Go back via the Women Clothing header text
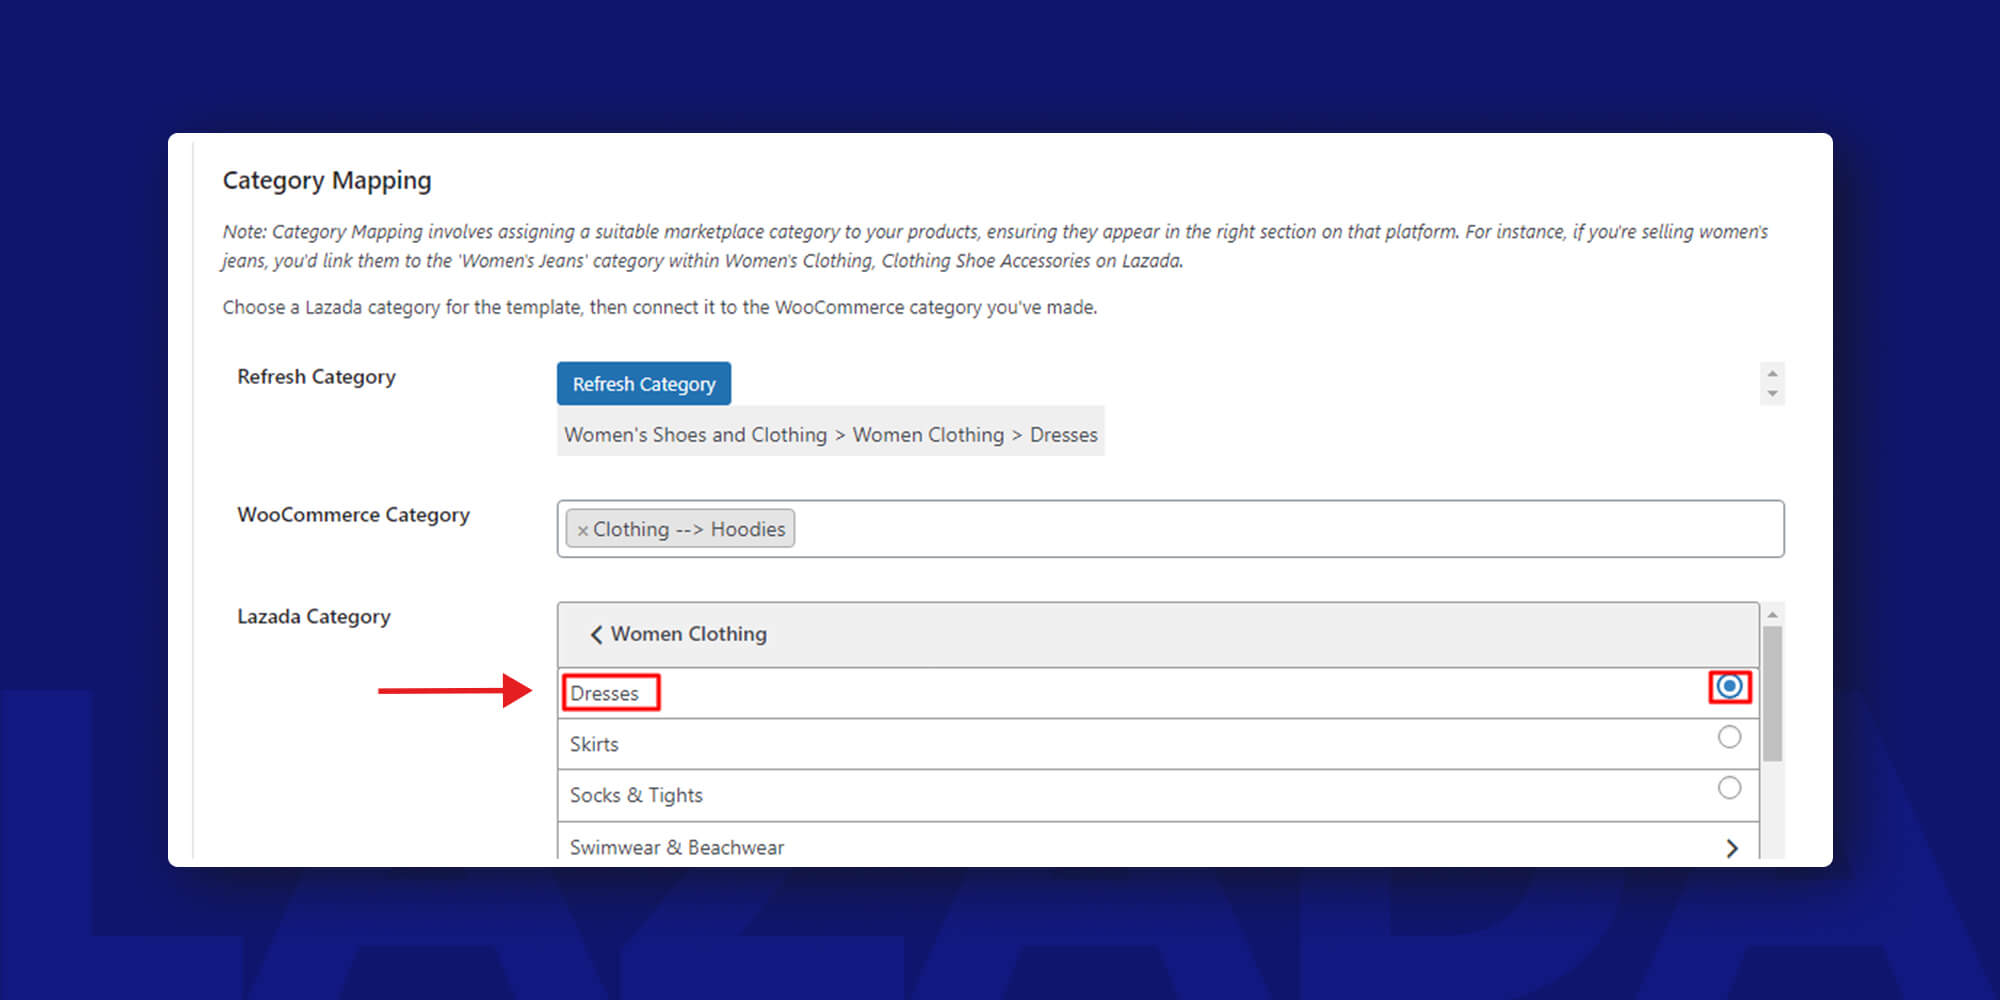2000x1000 pixels. coord(688,634)
